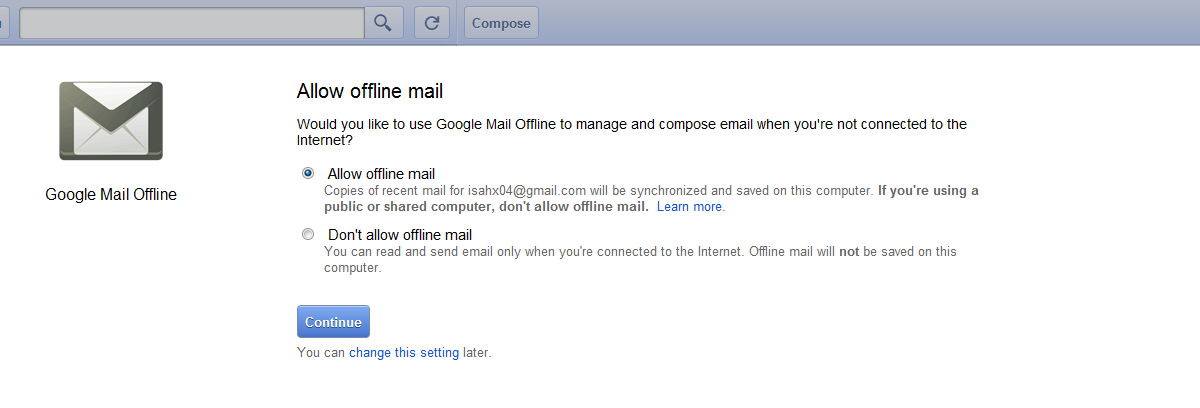This screenshot has width=1200, height=408.
Task: Click the partially visible button left of search box
Action: (x=4, y=23)
